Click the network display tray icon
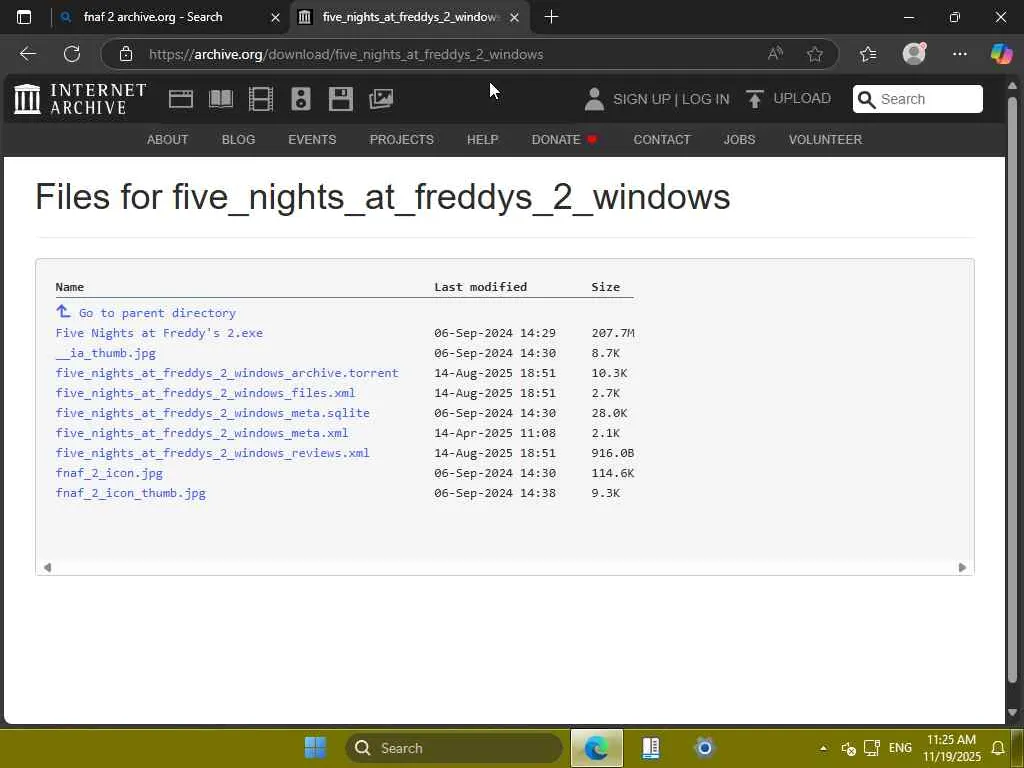 click(872, 748)
